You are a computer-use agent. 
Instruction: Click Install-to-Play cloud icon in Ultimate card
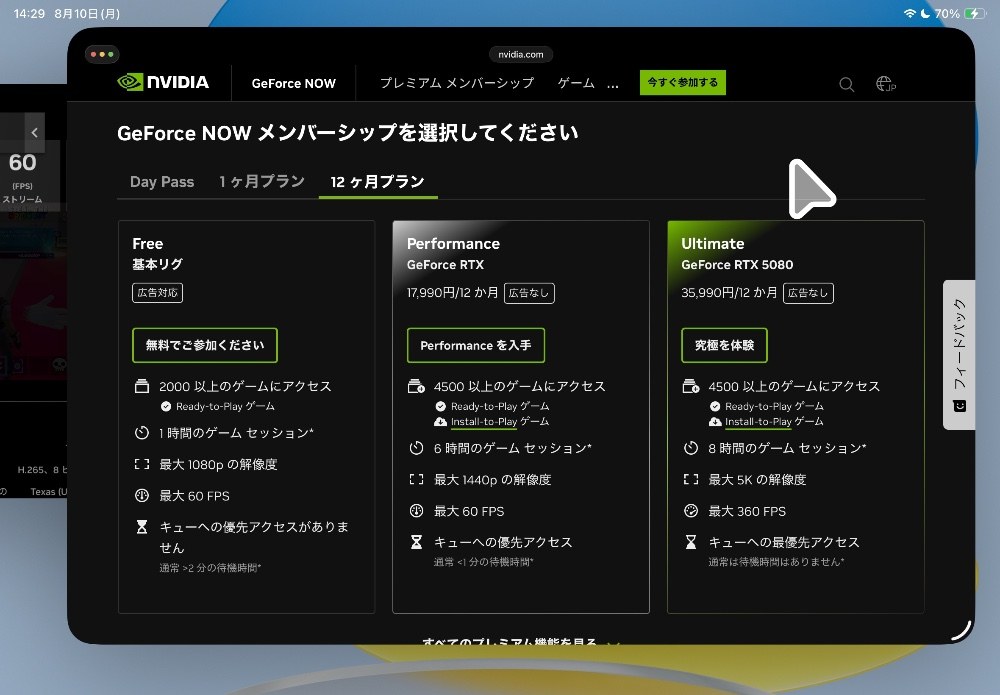(715, 421)
